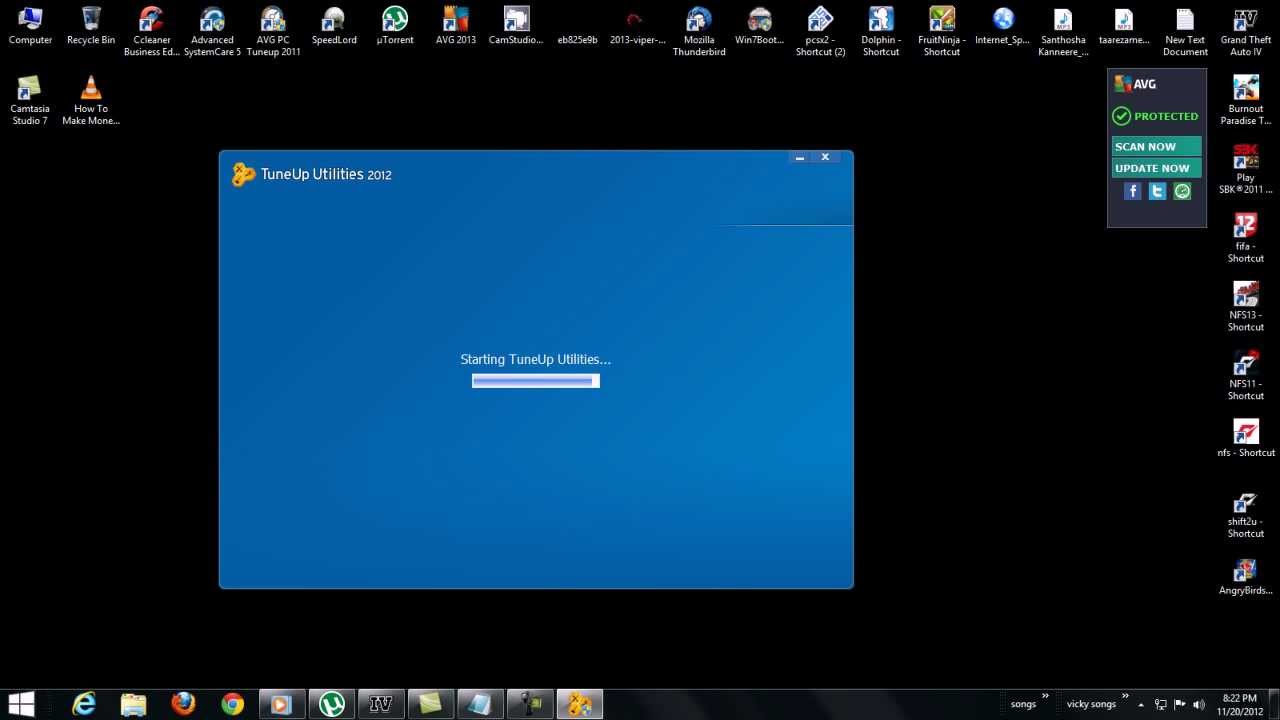Select the pcsx2 Shortcut (2) icon
This screenshot has width=1280, height=720.
click(x=821, y=31)
